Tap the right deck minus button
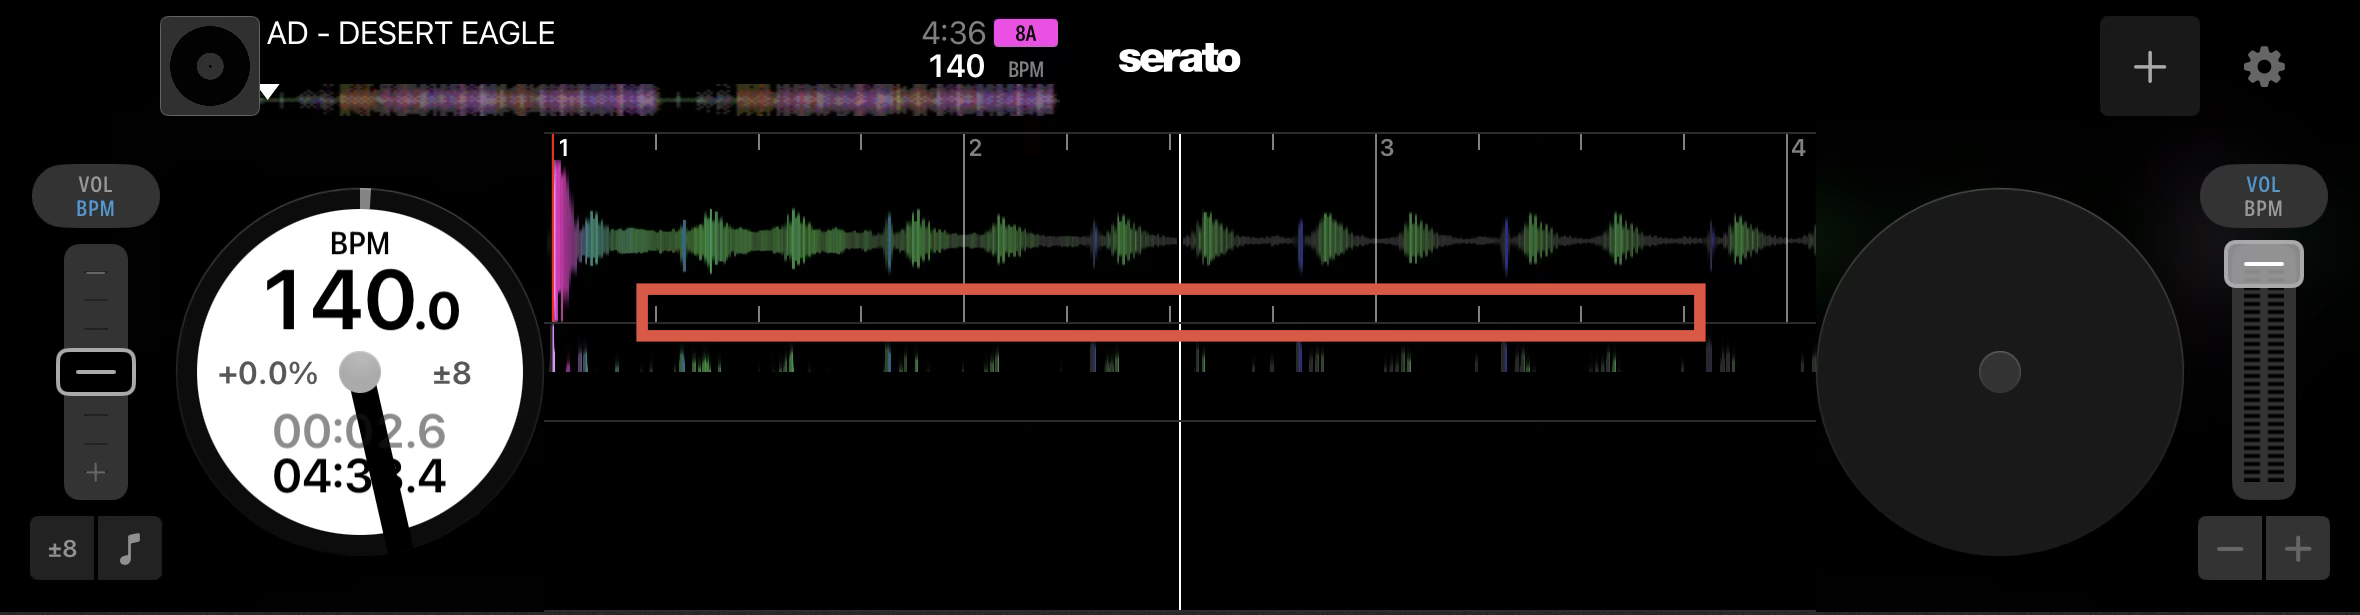Screen dimensions: 2360x615 (2230, 548)
